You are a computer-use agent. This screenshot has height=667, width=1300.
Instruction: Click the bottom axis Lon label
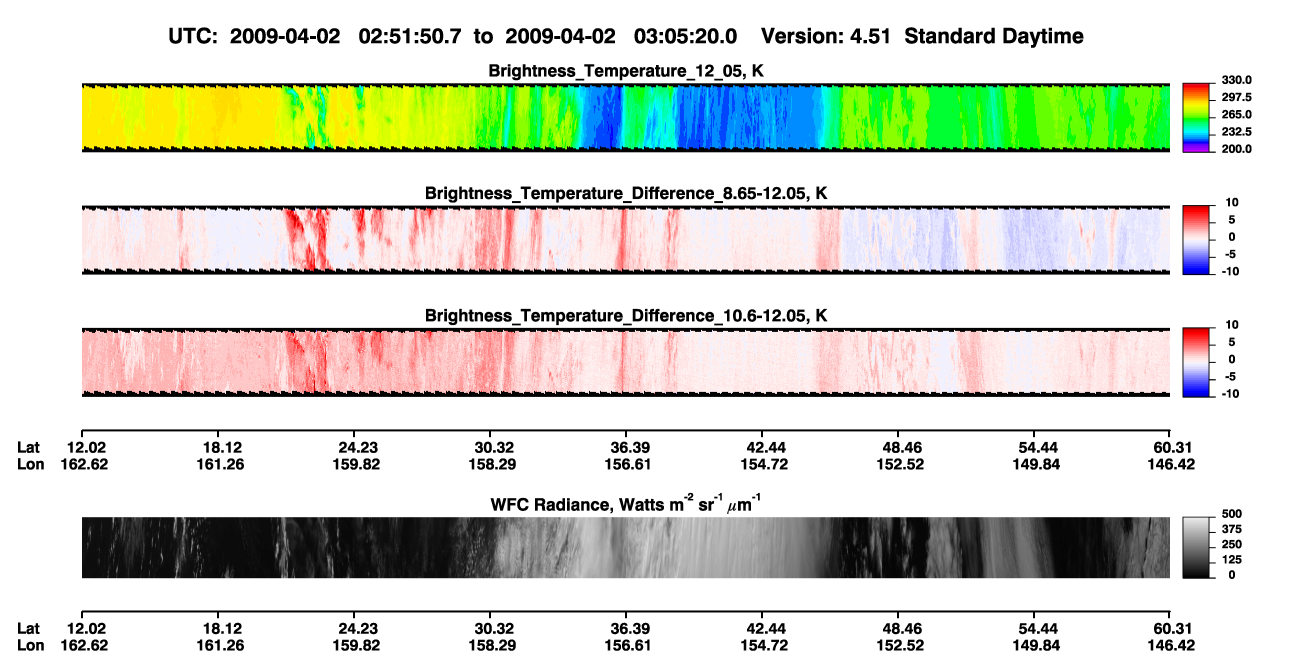[30, 645]
